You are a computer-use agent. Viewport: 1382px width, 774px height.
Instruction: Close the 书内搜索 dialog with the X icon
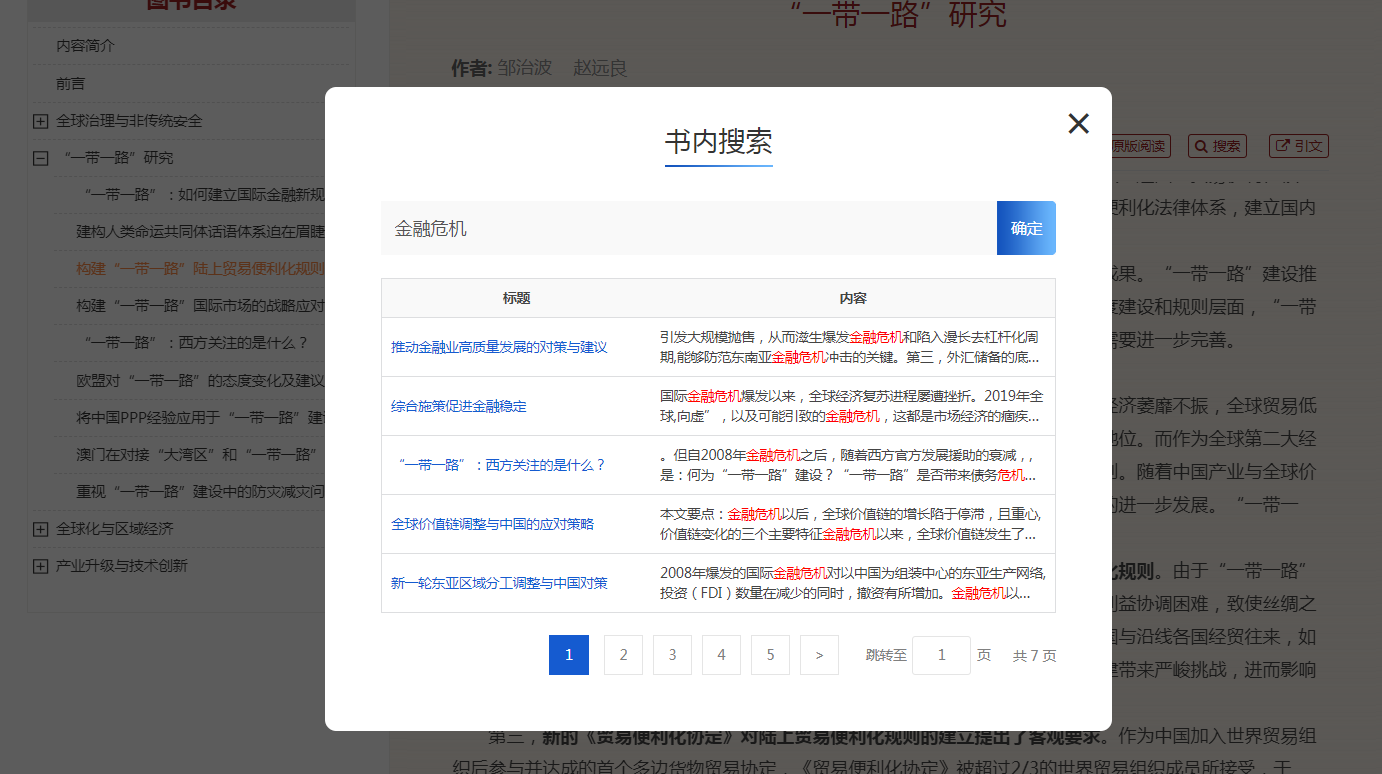[1078, 124]
